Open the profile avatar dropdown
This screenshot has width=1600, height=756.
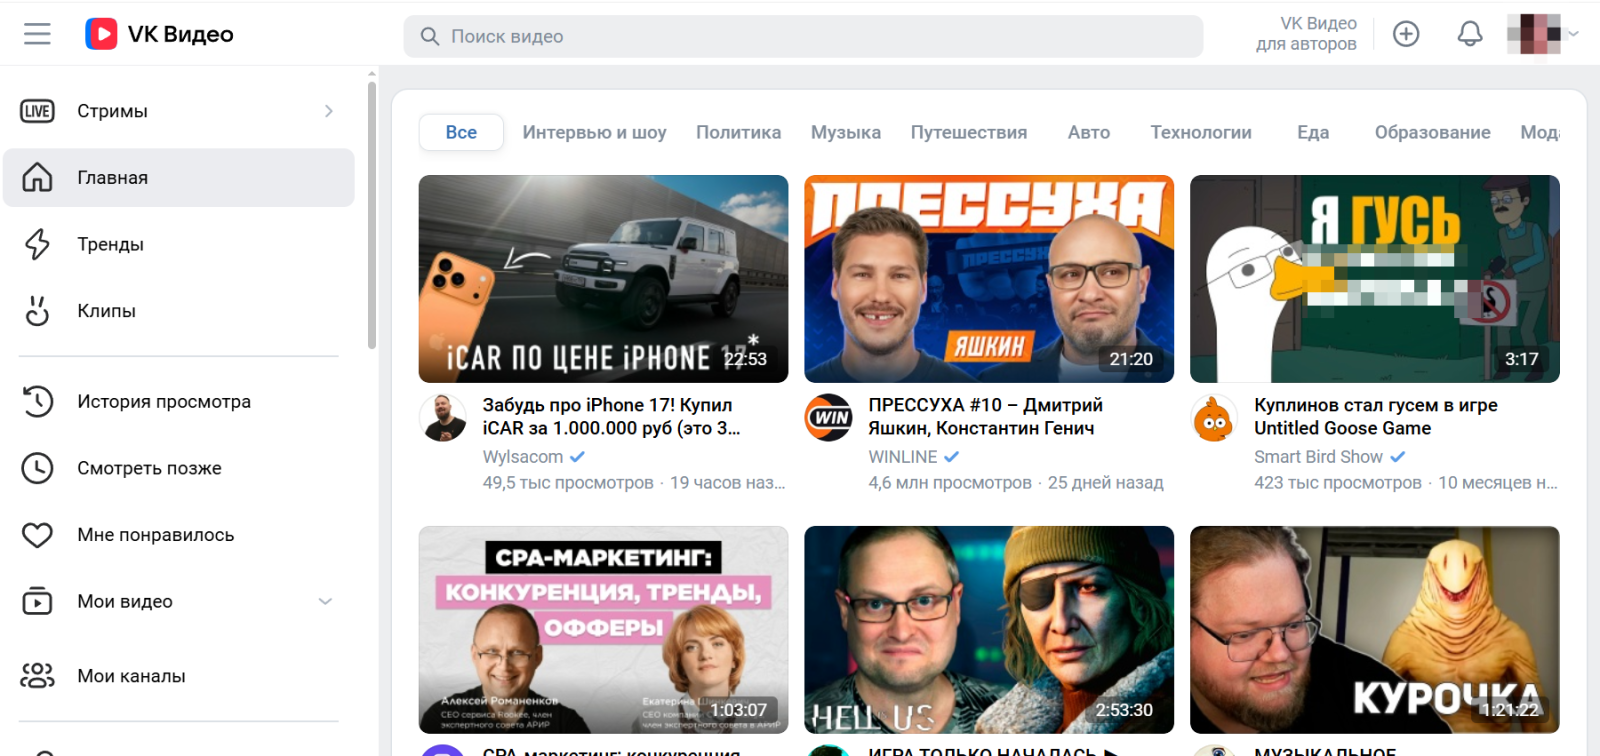[x=1542, y=34]
